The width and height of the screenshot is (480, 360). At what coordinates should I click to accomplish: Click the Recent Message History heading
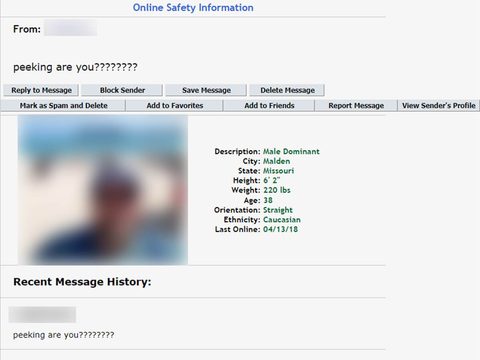(82, 282)
